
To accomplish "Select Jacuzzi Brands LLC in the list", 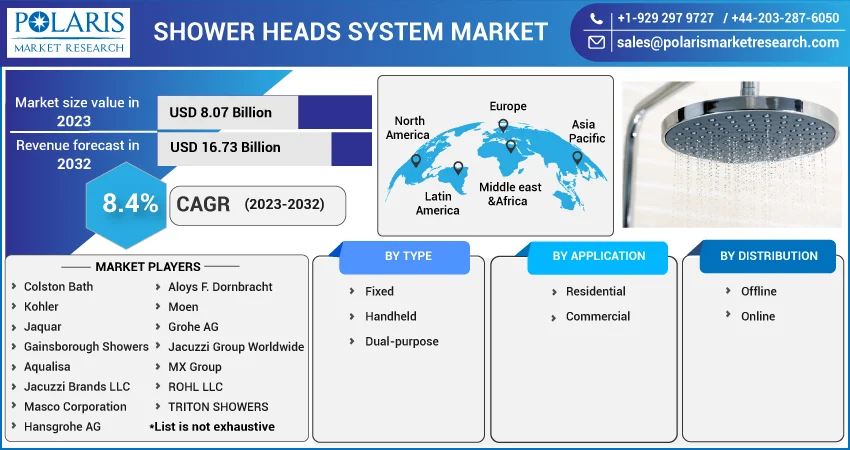I will [x=77, y=387].
